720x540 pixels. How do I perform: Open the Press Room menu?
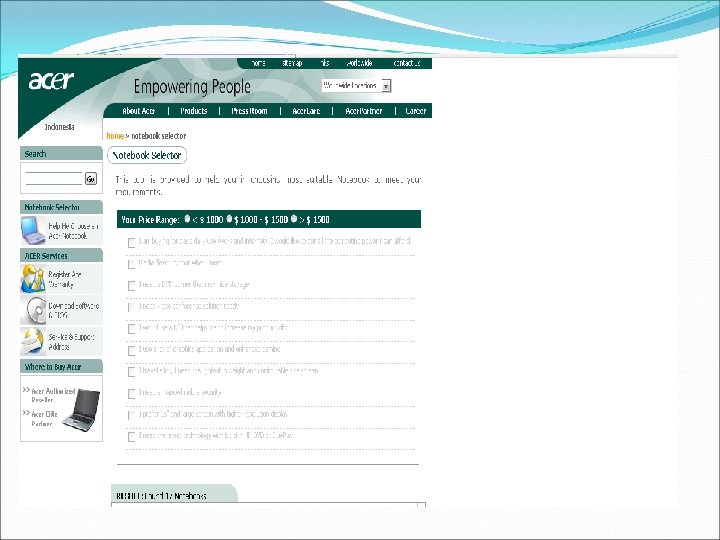(249, 111)
